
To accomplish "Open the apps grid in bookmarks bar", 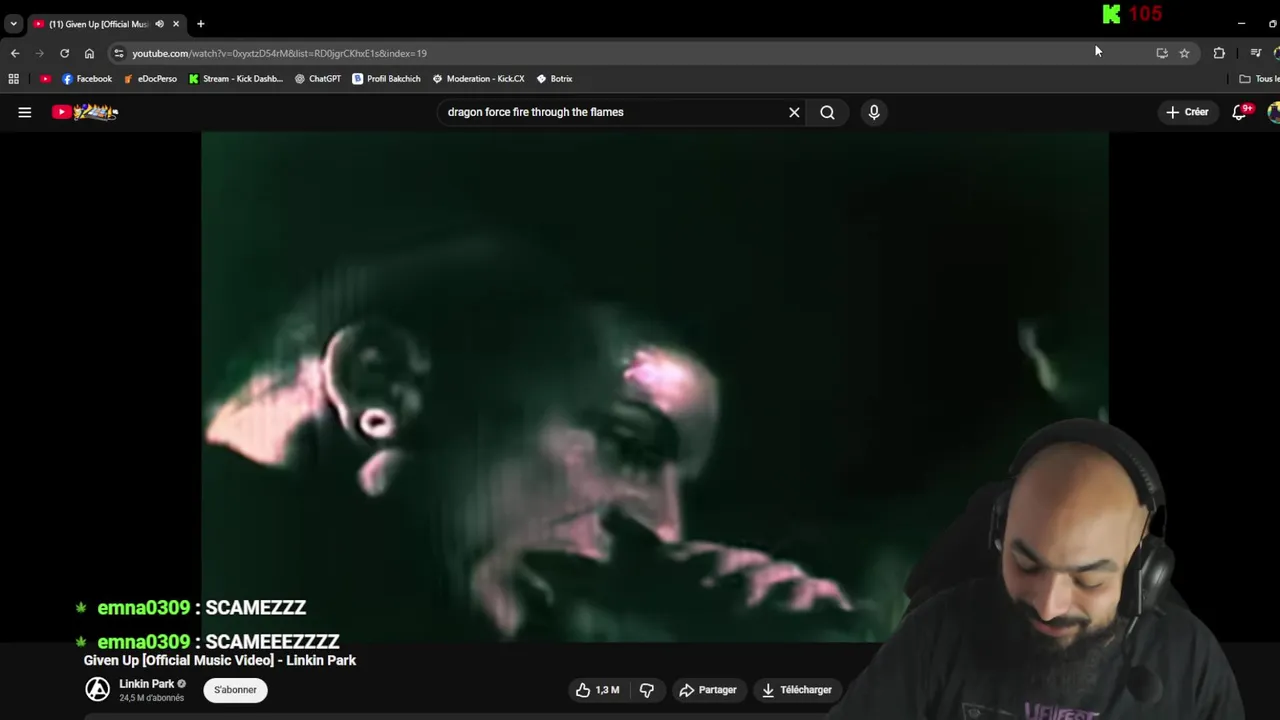I will click(13, 79).
